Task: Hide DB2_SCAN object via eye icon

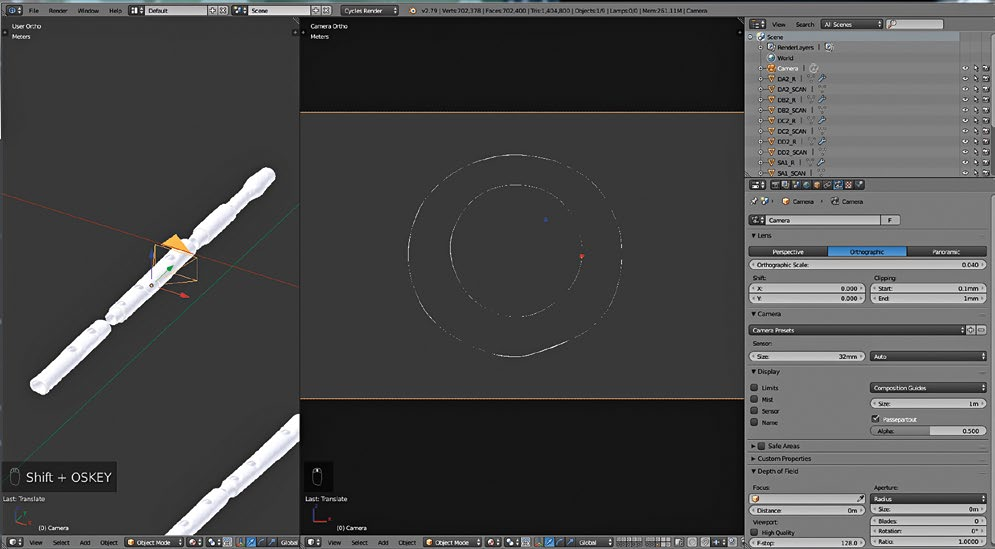Action: (x=965, y=110)
